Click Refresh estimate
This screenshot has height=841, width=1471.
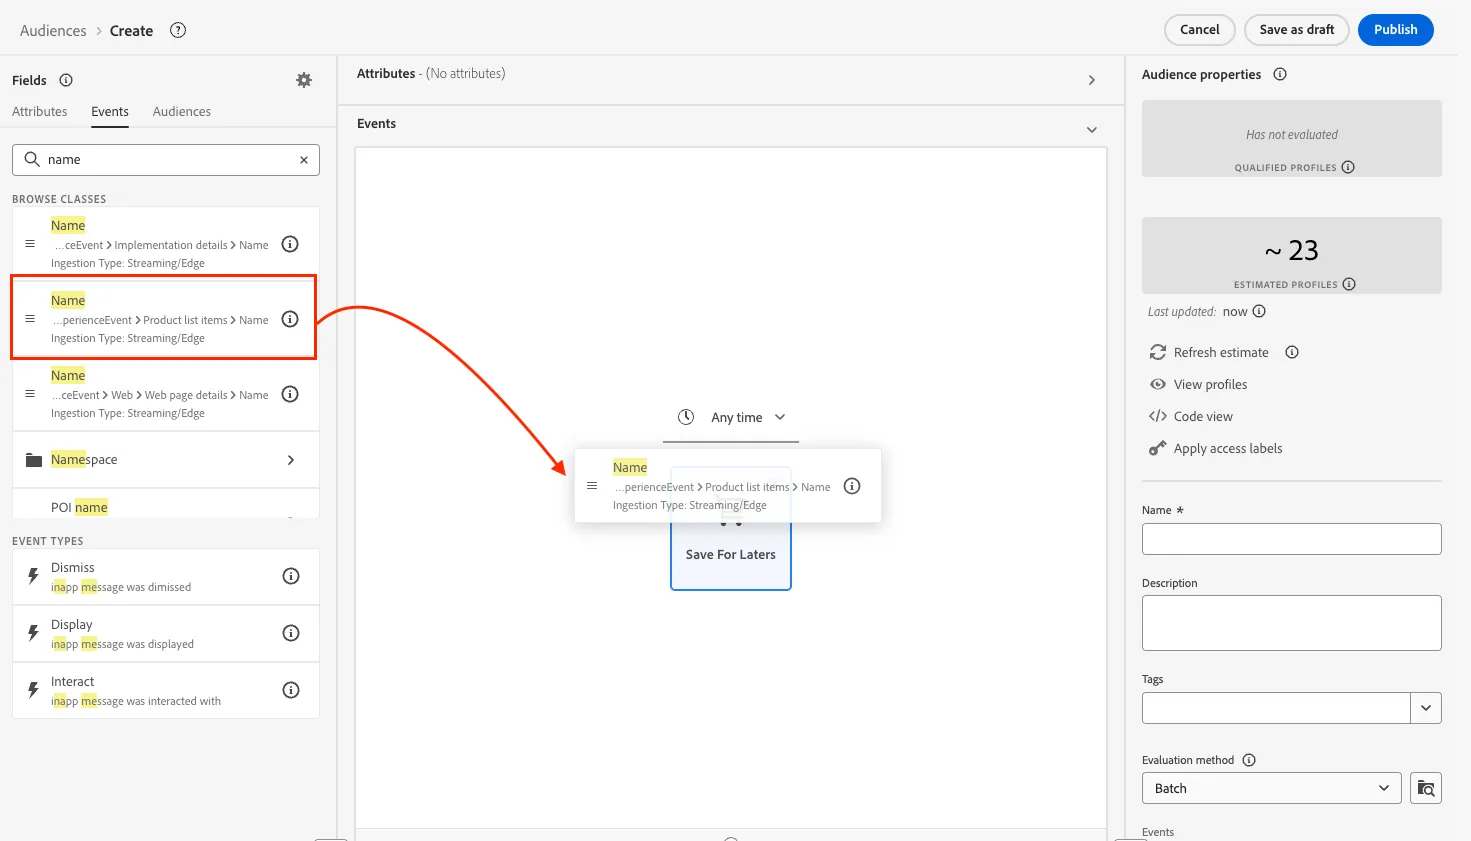coord(1210,352)
